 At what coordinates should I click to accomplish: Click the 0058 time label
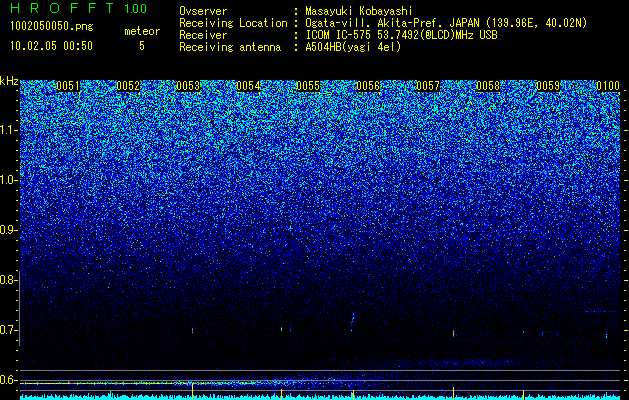[x=488, y=86]
